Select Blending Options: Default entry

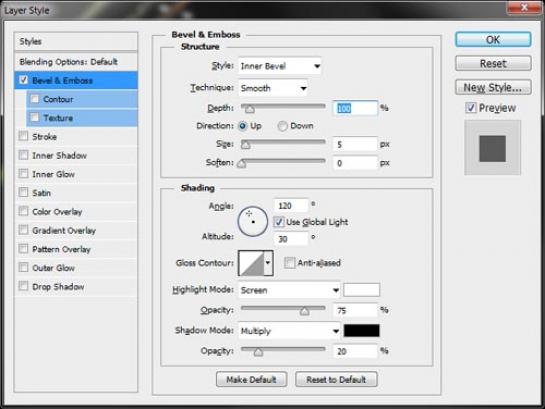click(68, 62)
